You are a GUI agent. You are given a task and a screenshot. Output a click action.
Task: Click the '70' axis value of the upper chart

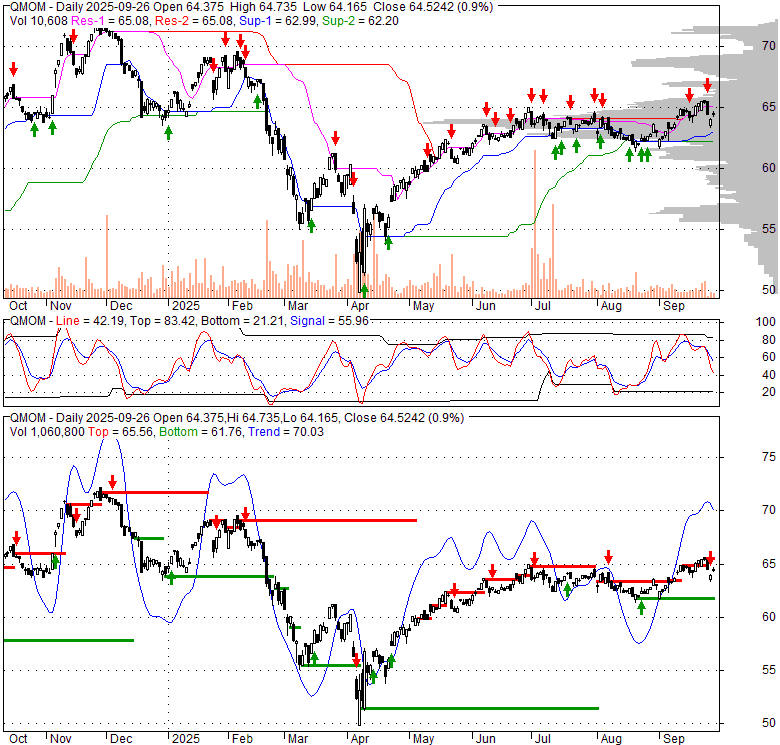click(769, 46)
